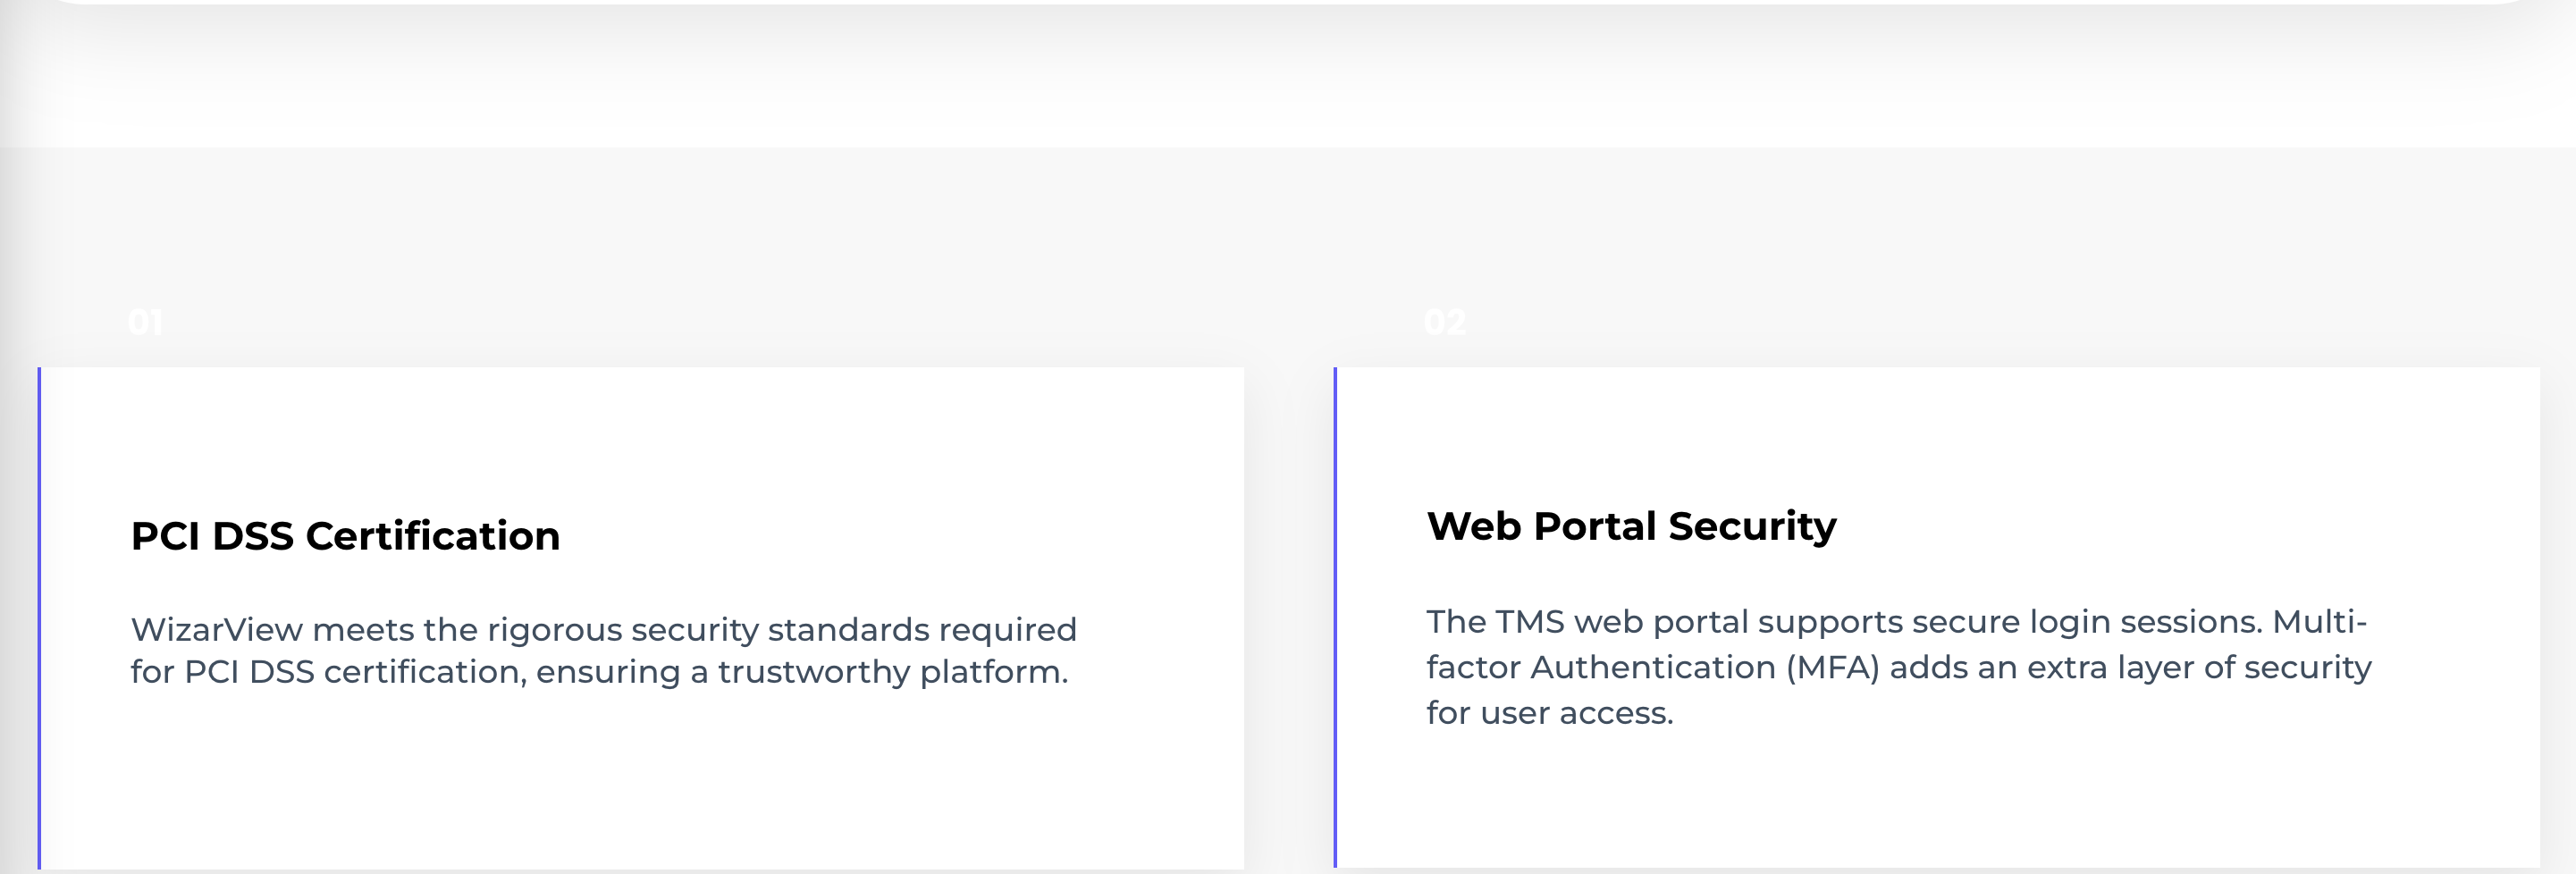Click the gray gap between the two cards

tap(1289, 618)
